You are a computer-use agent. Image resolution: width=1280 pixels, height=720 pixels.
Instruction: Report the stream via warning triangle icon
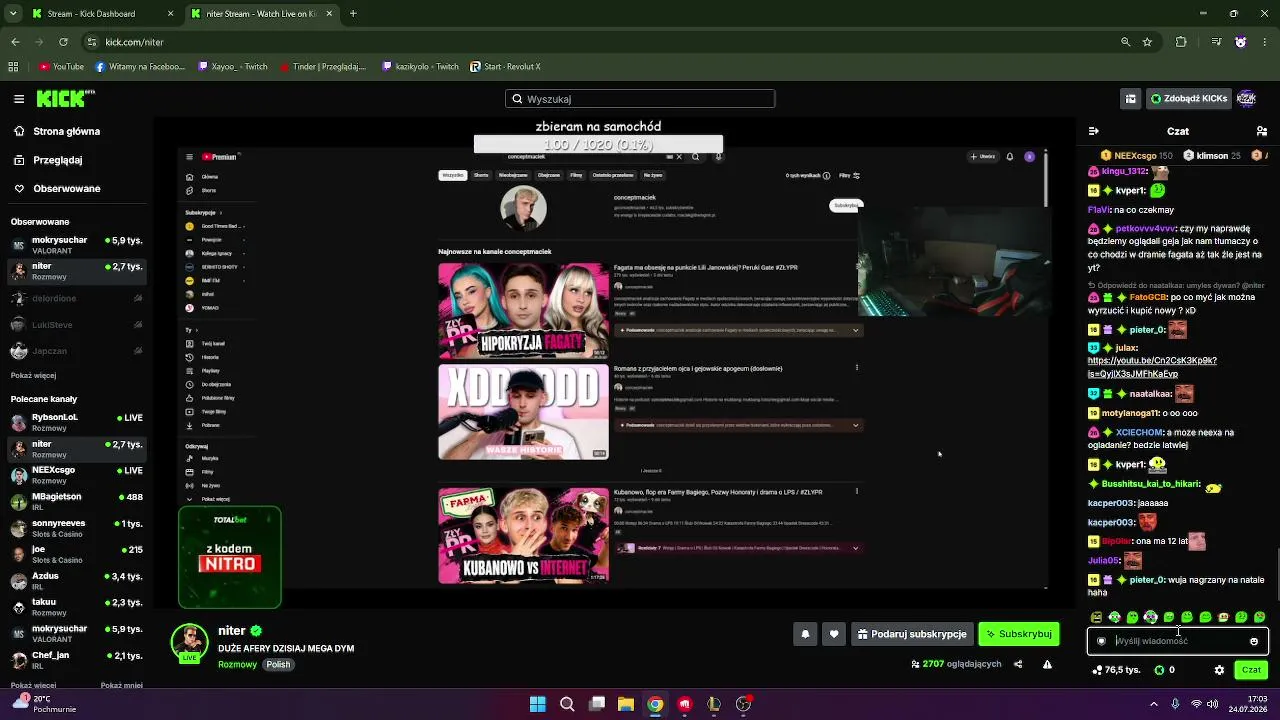pyautogui.click(x=1047, y=664)
